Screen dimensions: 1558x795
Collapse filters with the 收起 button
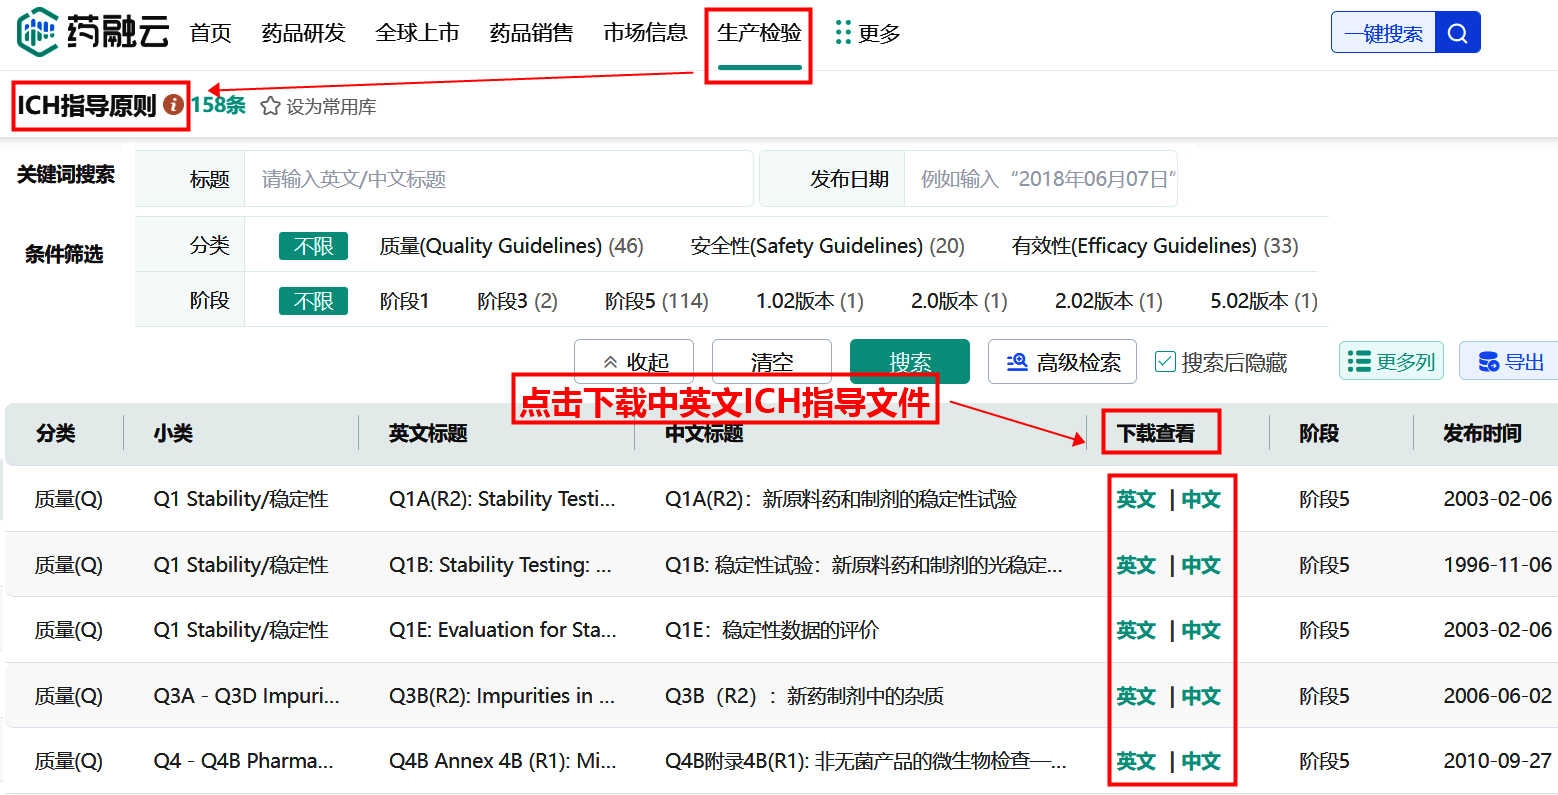pos(635,362)
